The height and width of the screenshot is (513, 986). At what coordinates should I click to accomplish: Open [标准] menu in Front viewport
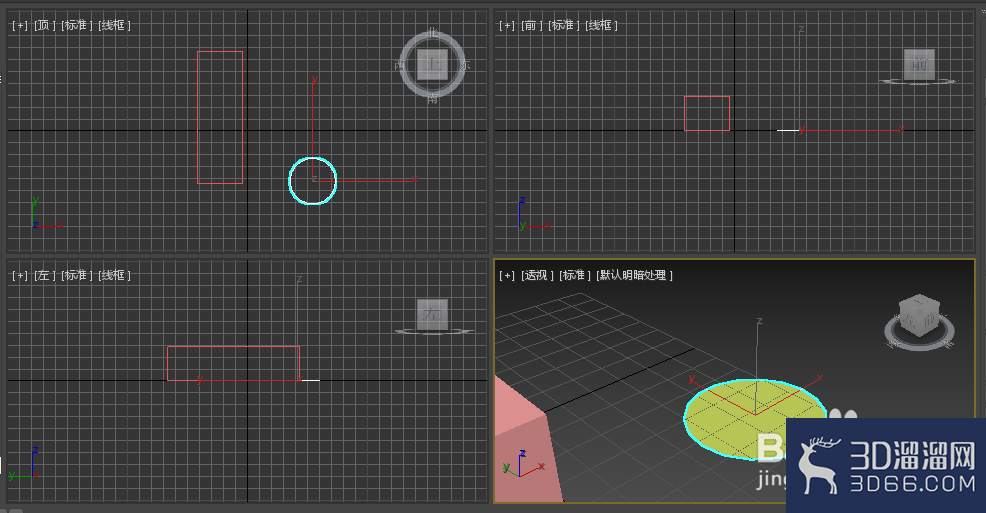[564, 25]
